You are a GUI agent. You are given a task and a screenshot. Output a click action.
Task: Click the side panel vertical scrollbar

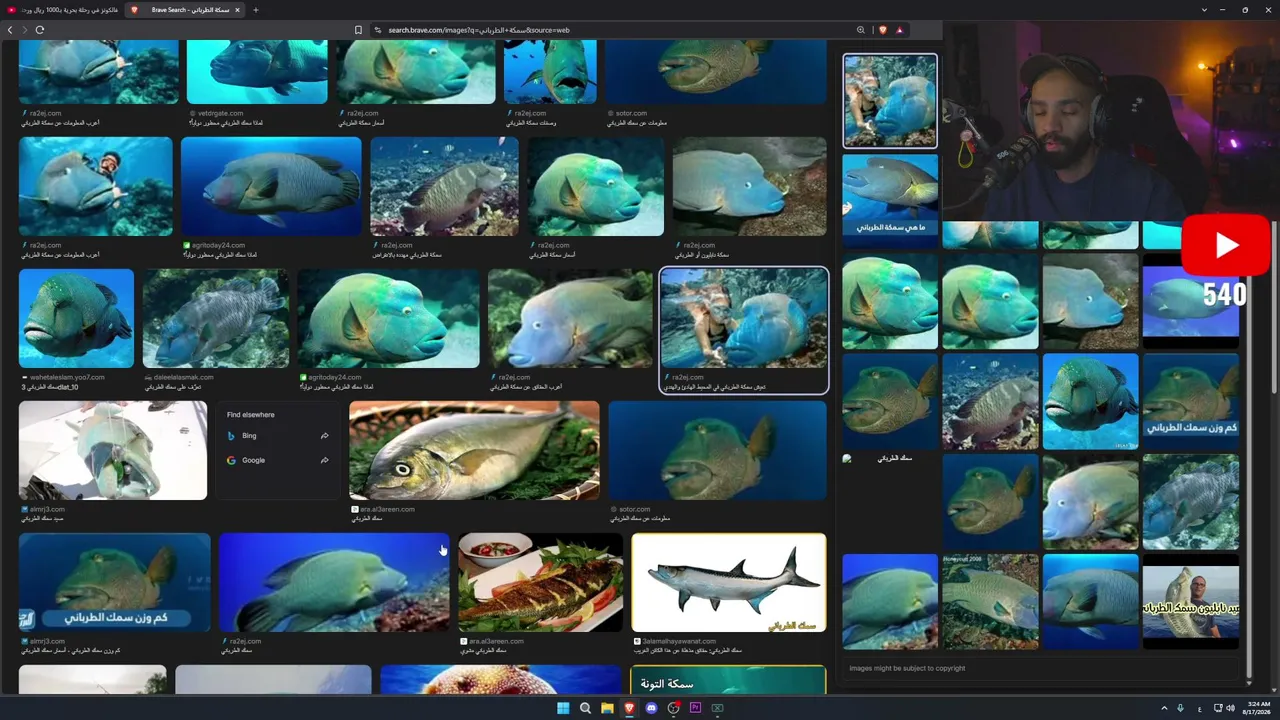1248,450
